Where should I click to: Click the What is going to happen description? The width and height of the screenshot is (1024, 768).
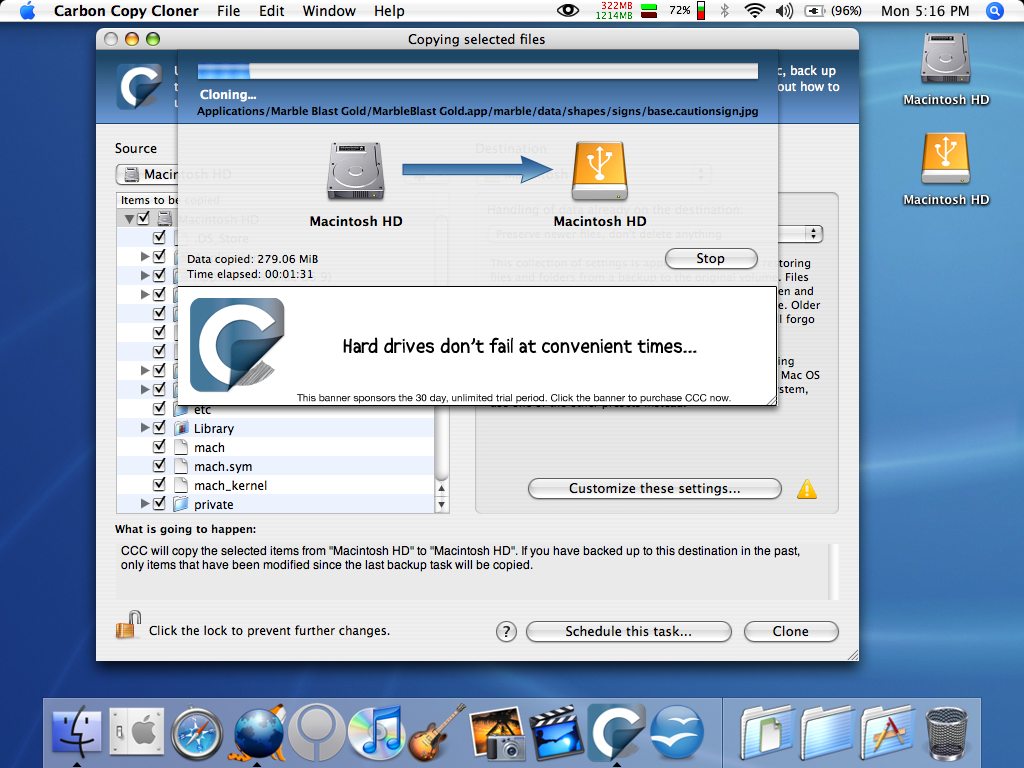473,571
